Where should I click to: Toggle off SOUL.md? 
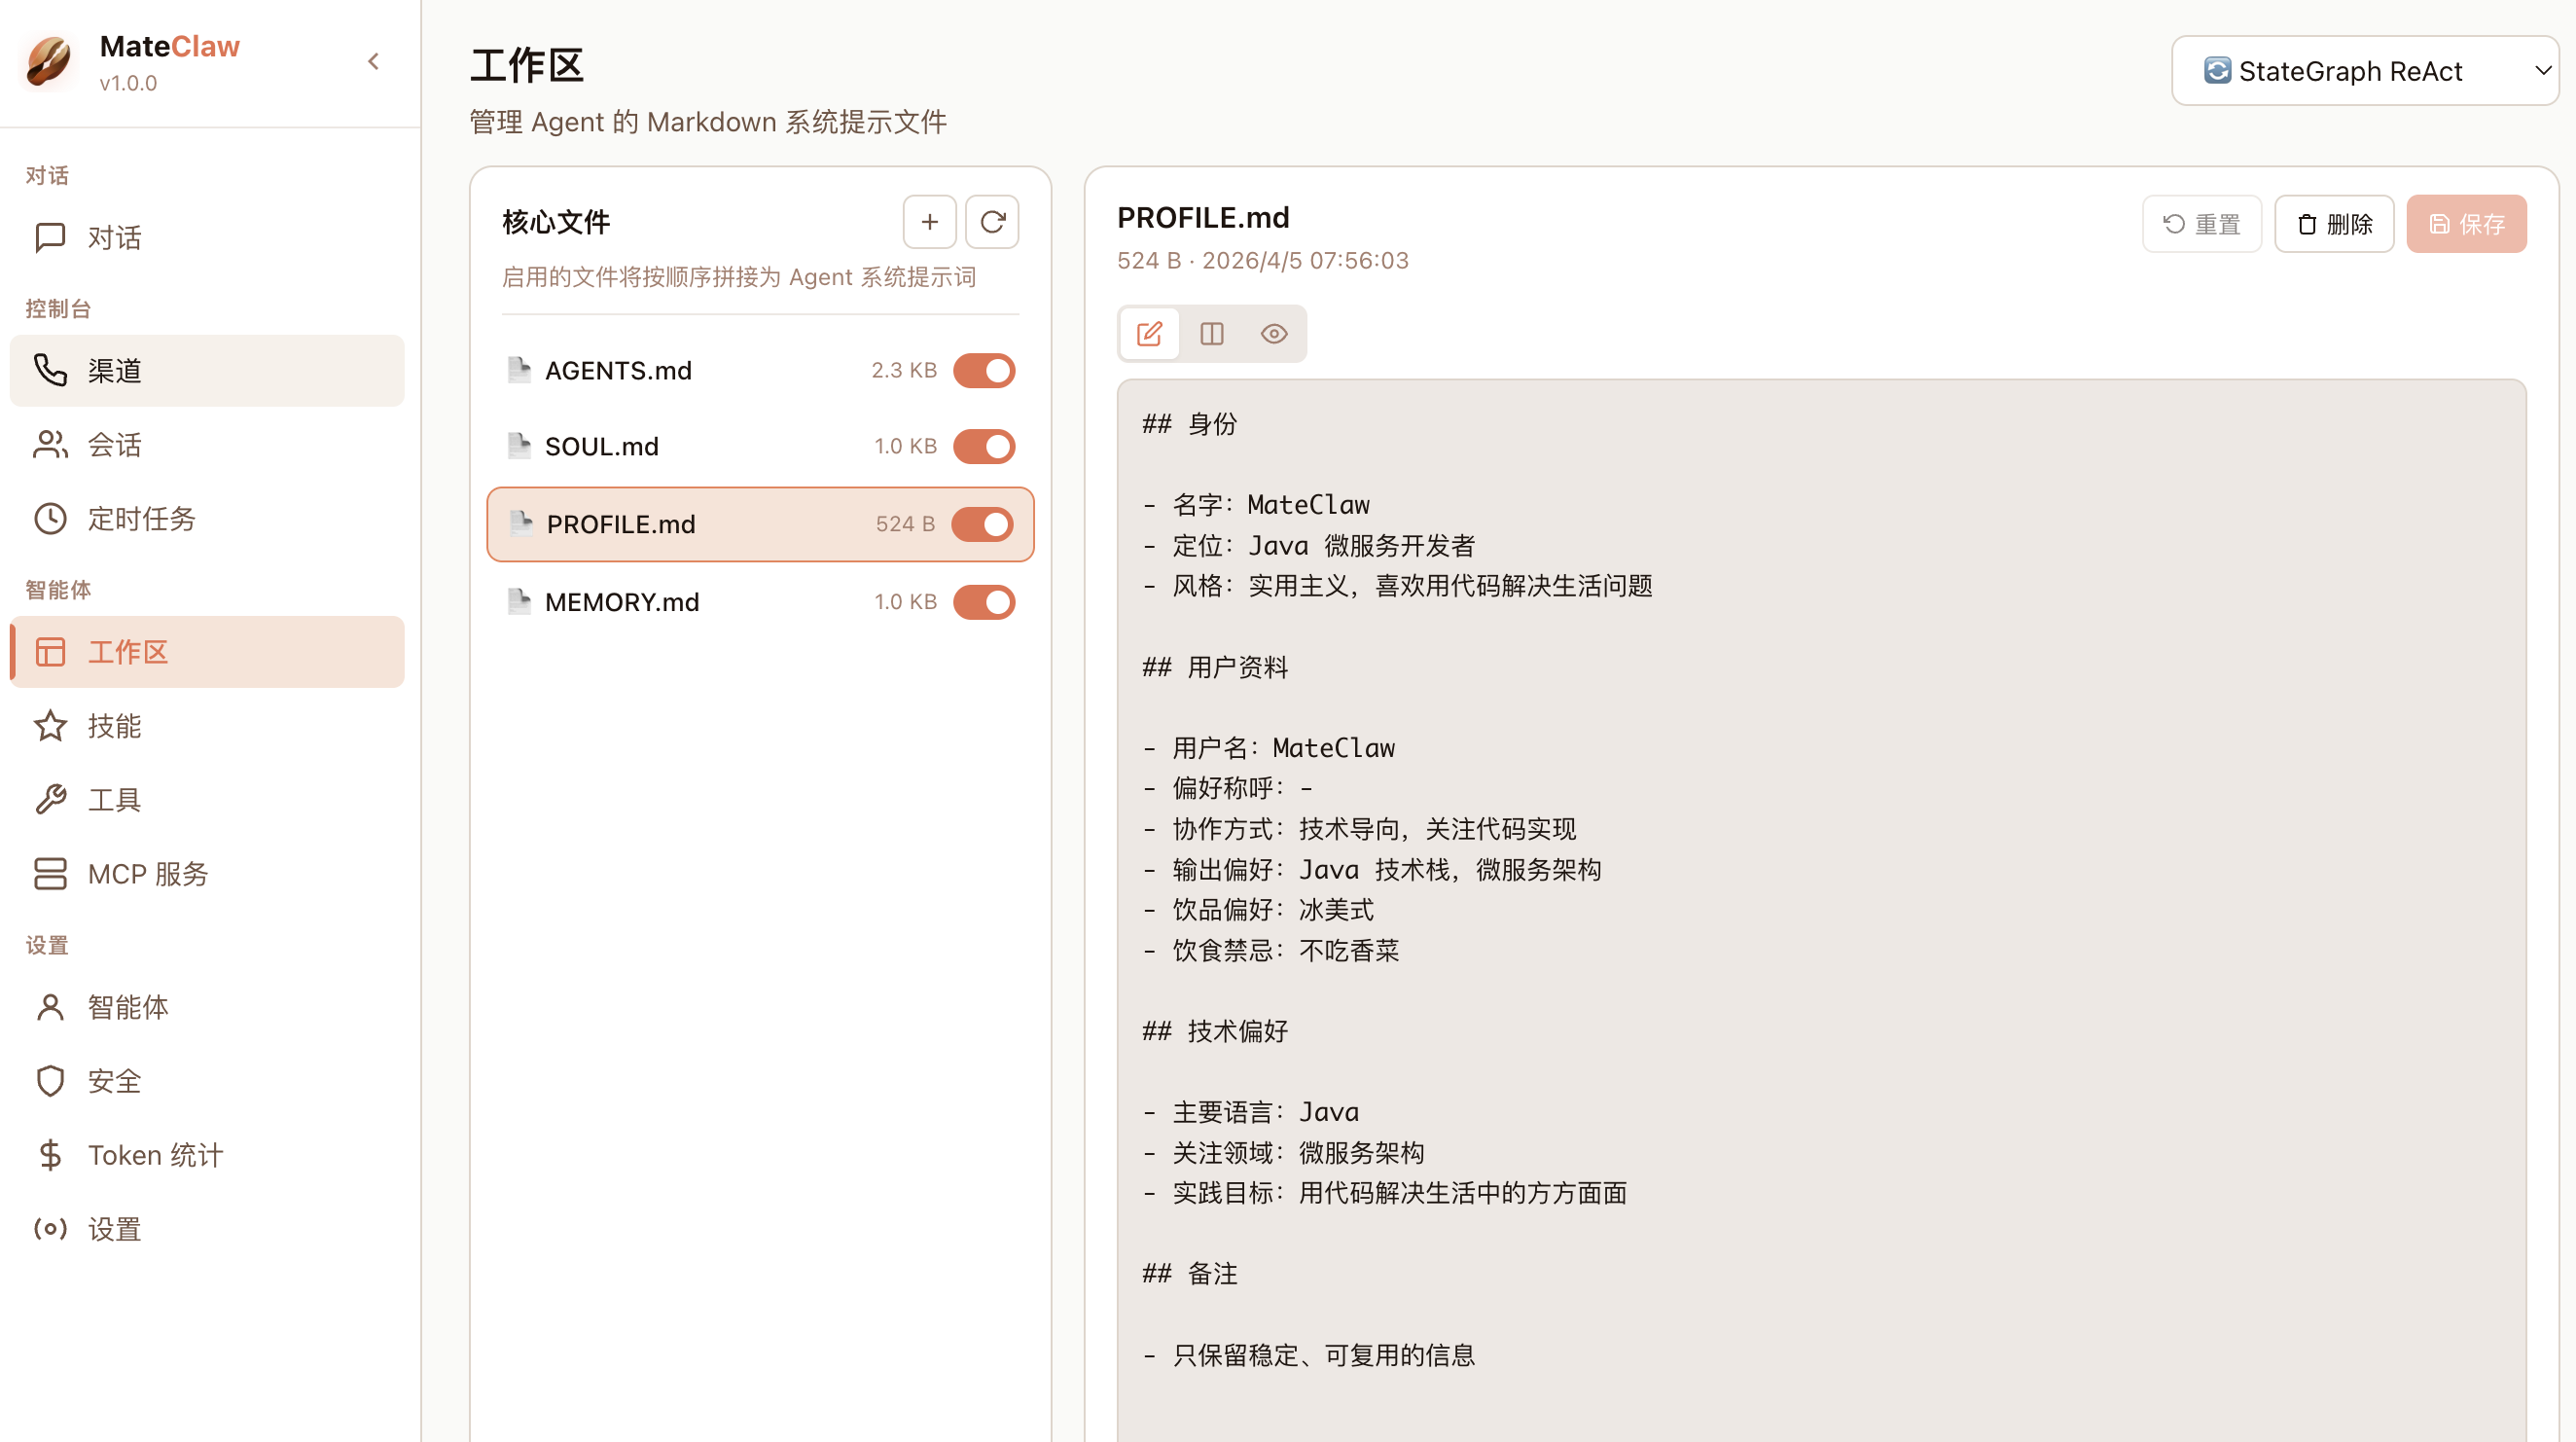(984, 446)
